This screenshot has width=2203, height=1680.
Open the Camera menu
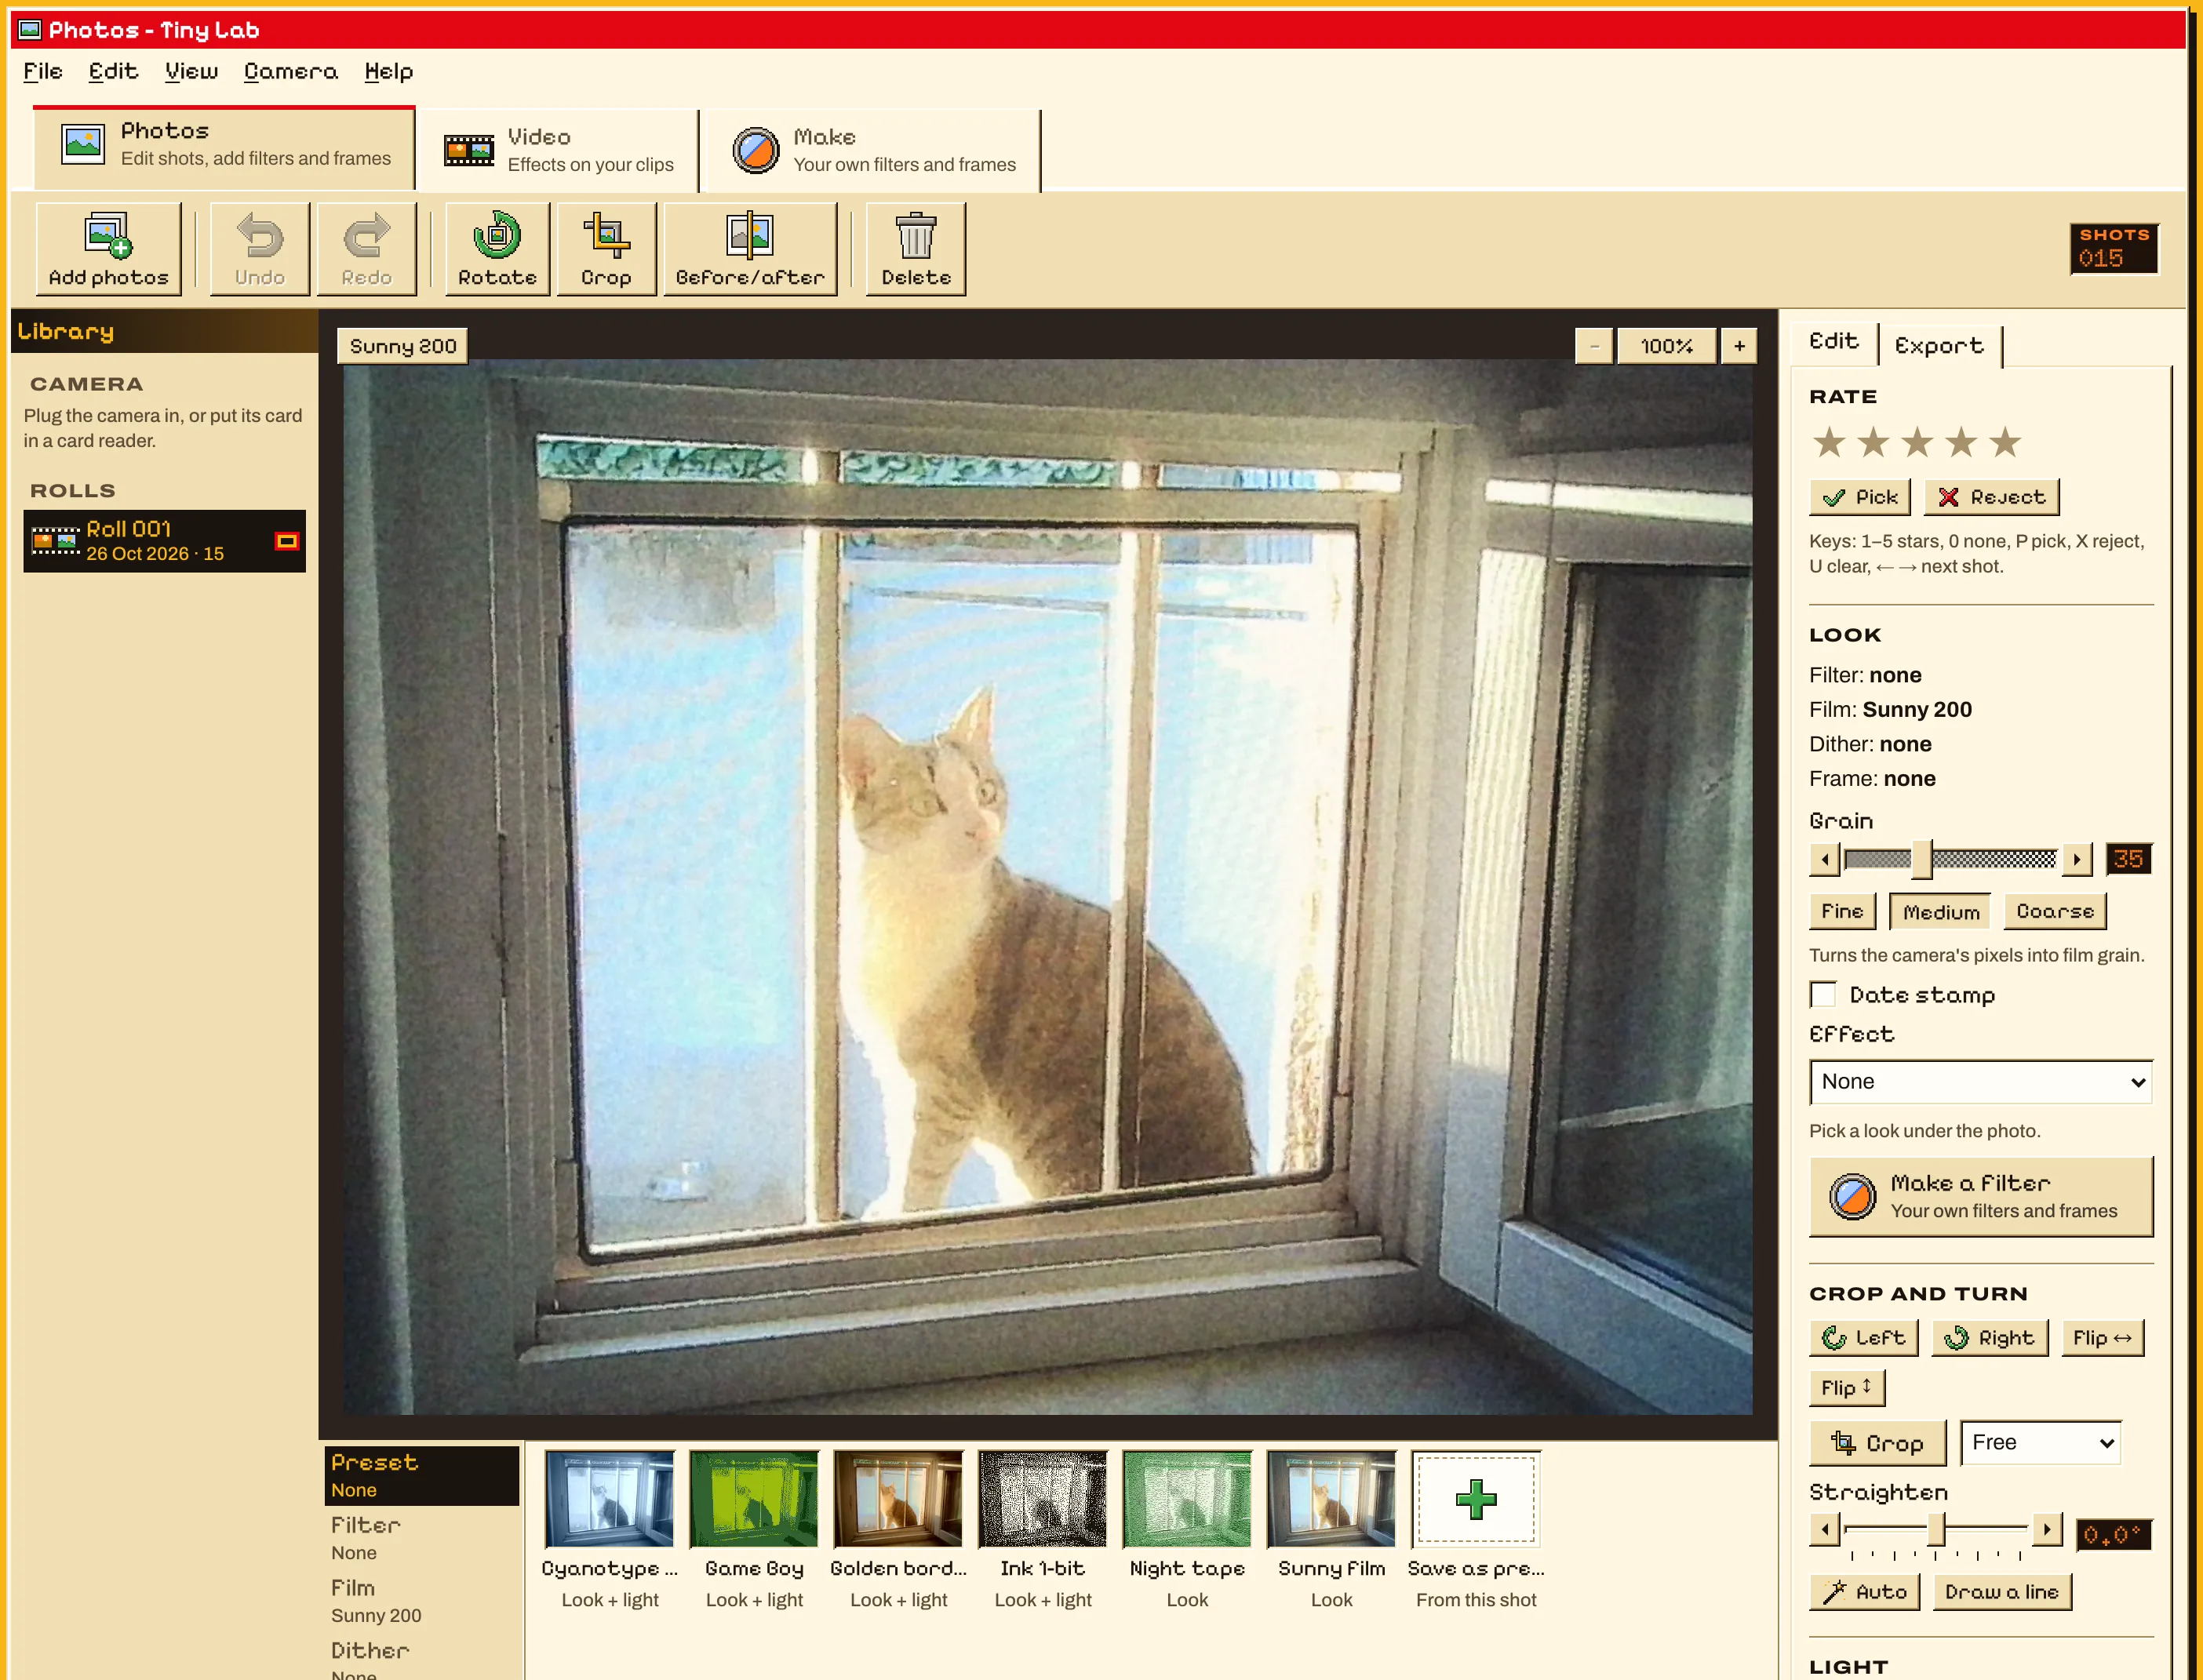click(x=291, y=71)
